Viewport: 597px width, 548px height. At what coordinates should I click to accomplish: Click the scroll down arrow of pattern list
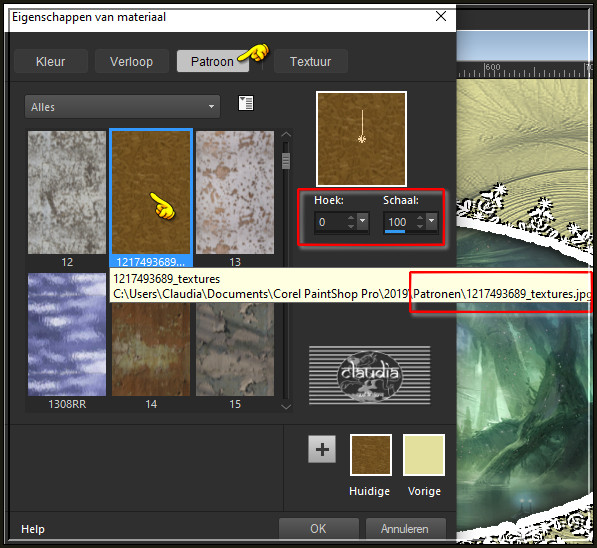[286, 407]
